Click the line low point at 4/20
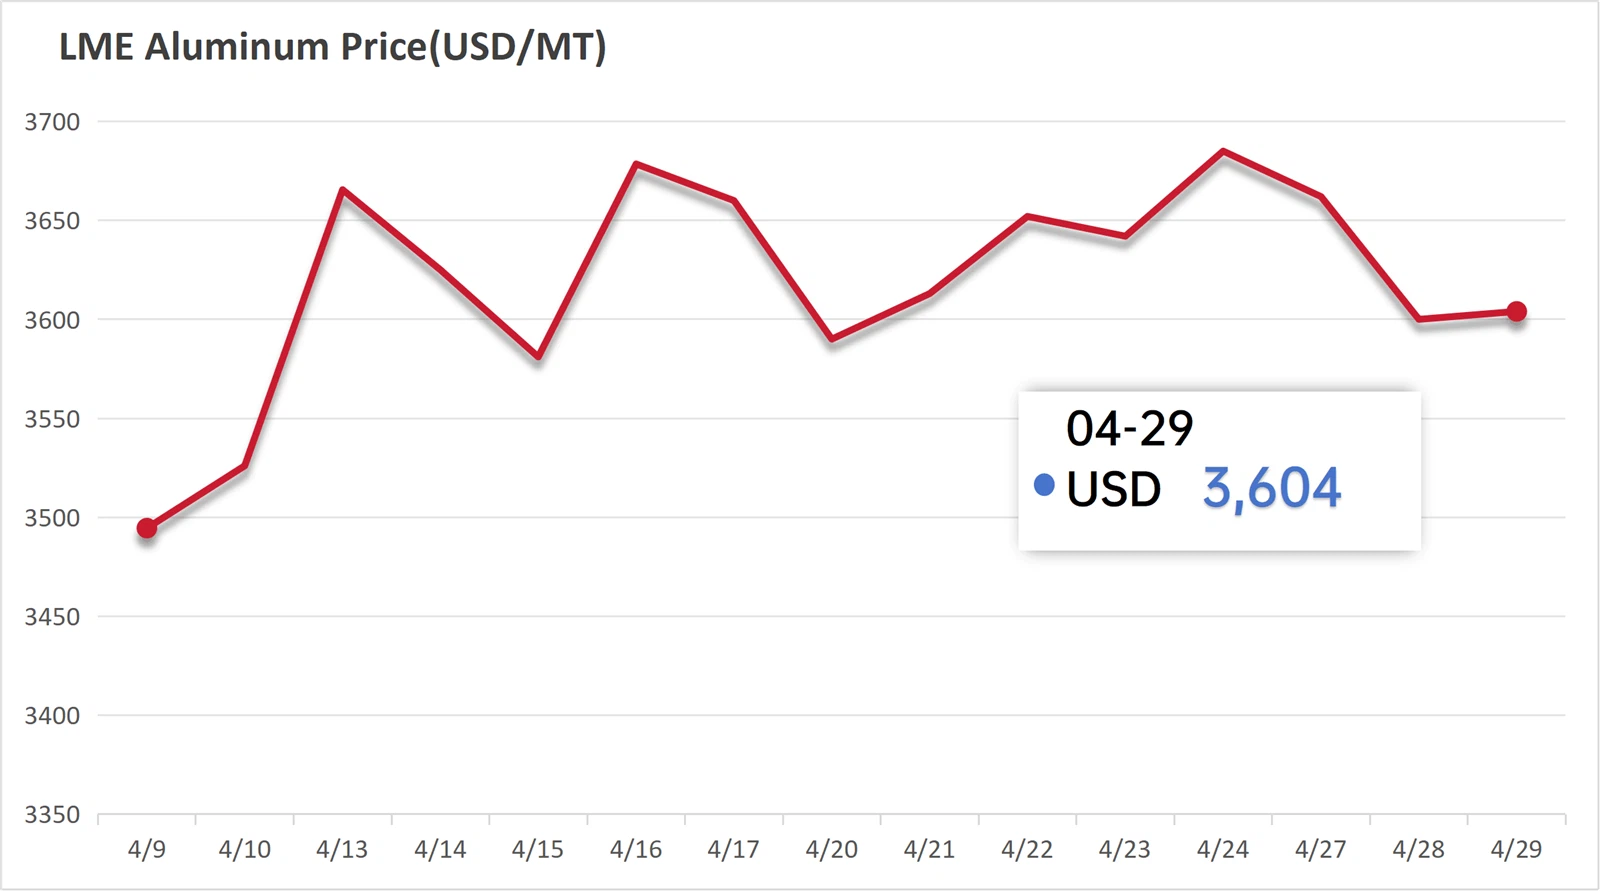 pos(832,339)
